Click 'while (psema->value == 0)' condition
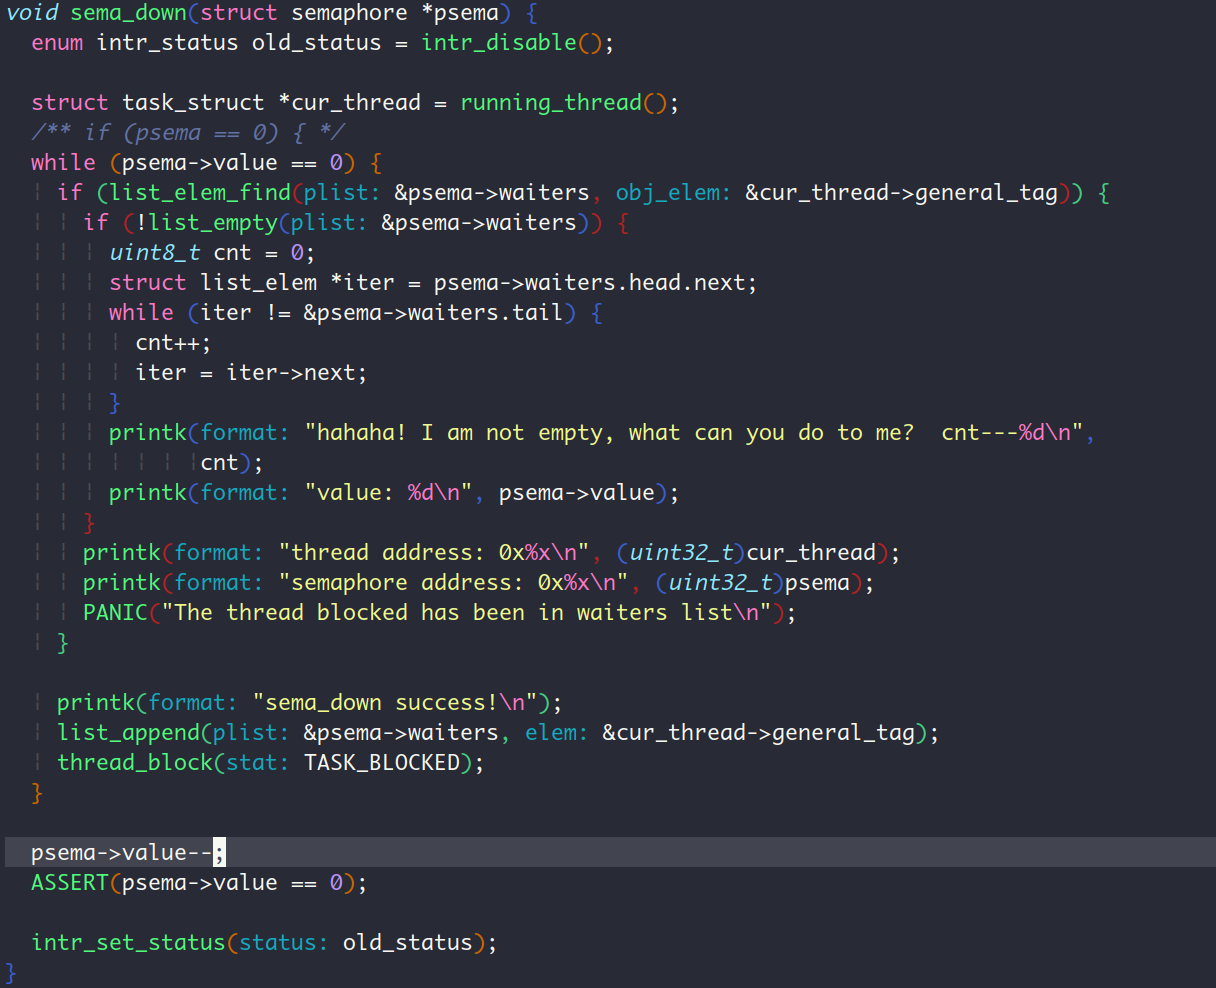Image resolution: width=1216 pixels, height=988 pixels. point(194,163)
